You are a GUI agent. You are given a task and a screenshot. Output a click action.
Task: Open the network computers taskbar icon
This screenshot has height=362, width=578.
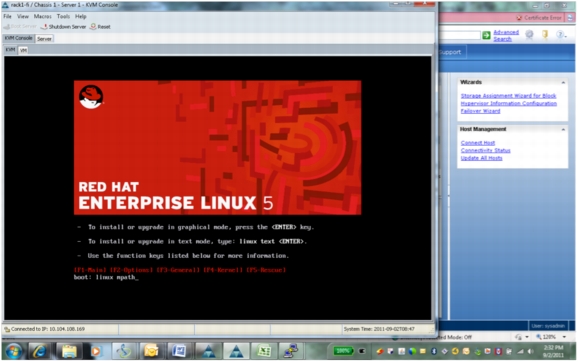click(x=291, y=351)
